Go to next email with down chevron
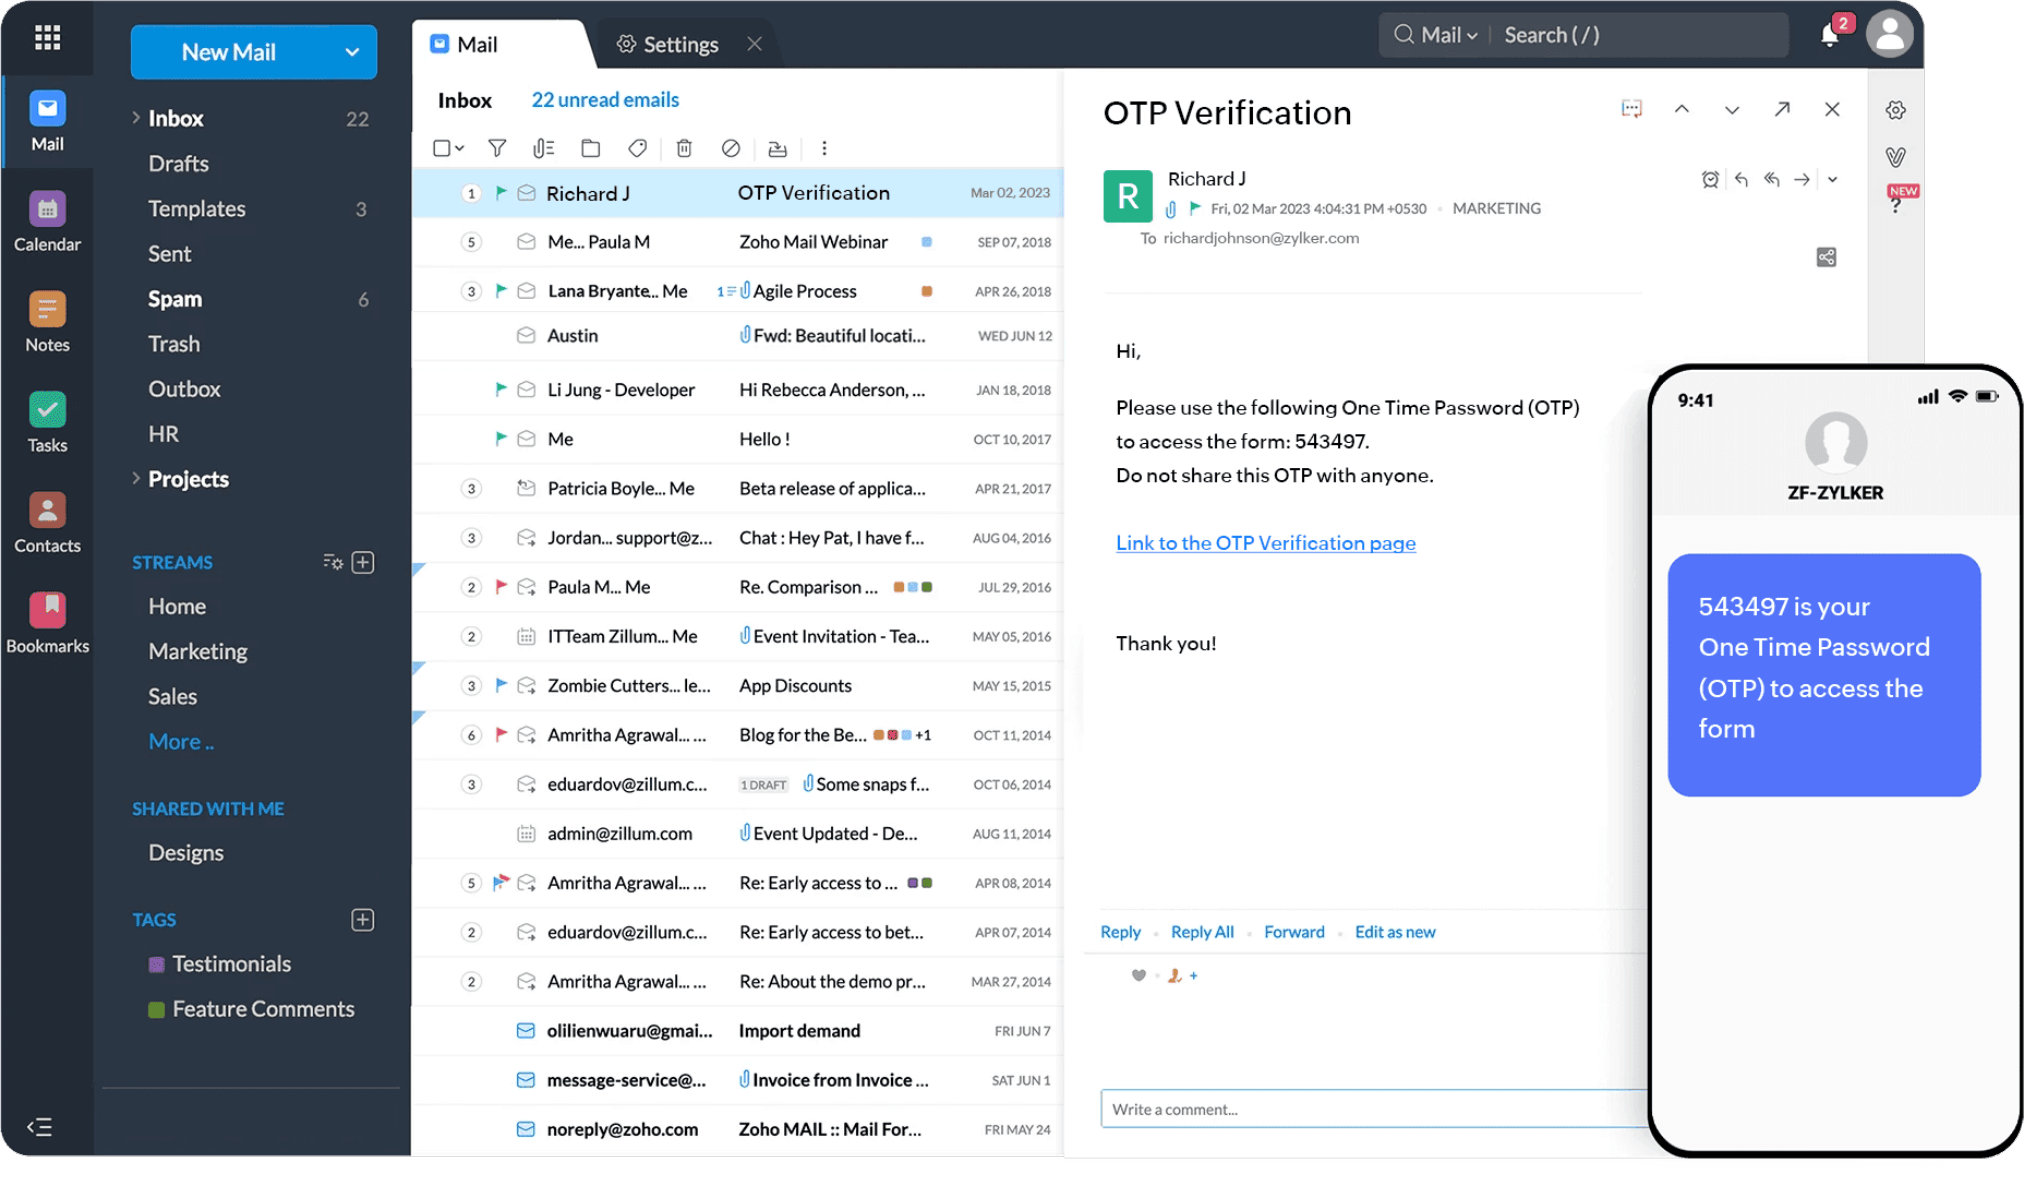2024x1186 pixels. click(1732, 109)
